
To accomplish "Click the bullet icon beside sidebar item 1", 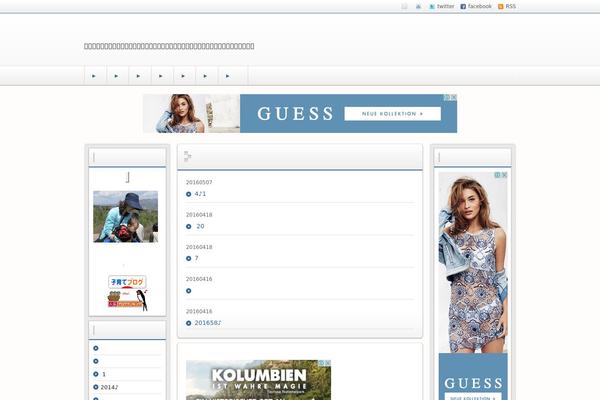I will (96, 374).
